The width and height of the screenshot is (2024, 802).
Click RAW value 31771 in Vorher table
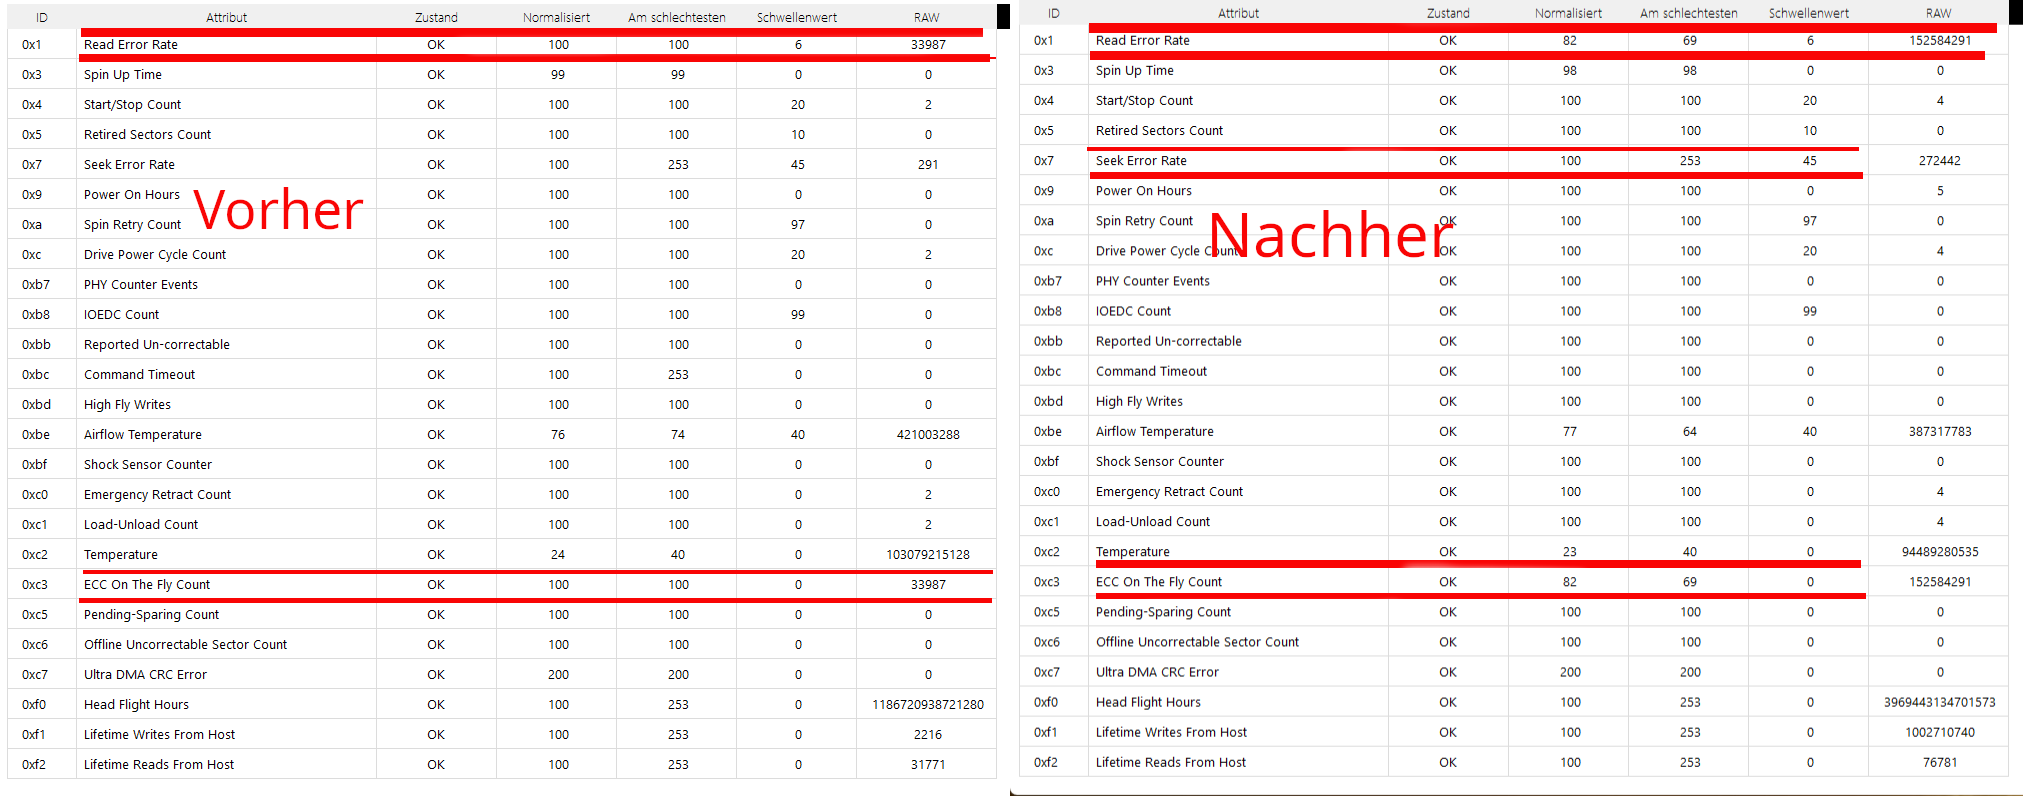coord(928,764)
